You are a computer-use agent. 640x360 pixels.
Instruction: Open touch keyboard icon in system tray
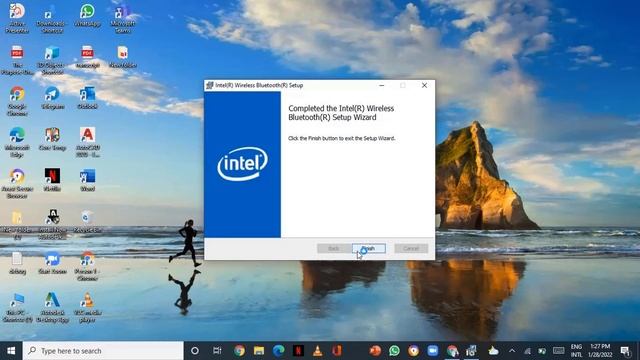pos(558,351)
